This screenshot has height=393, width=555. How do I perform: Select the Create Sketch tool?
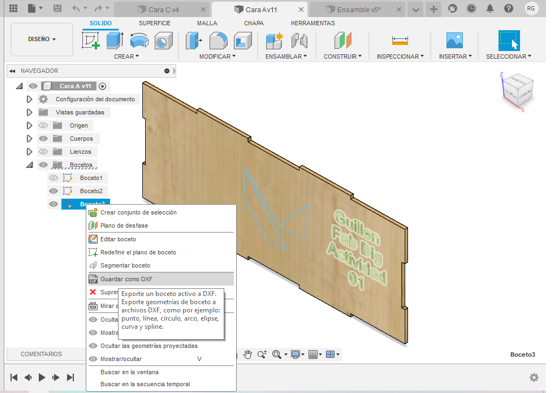point(91,40)
